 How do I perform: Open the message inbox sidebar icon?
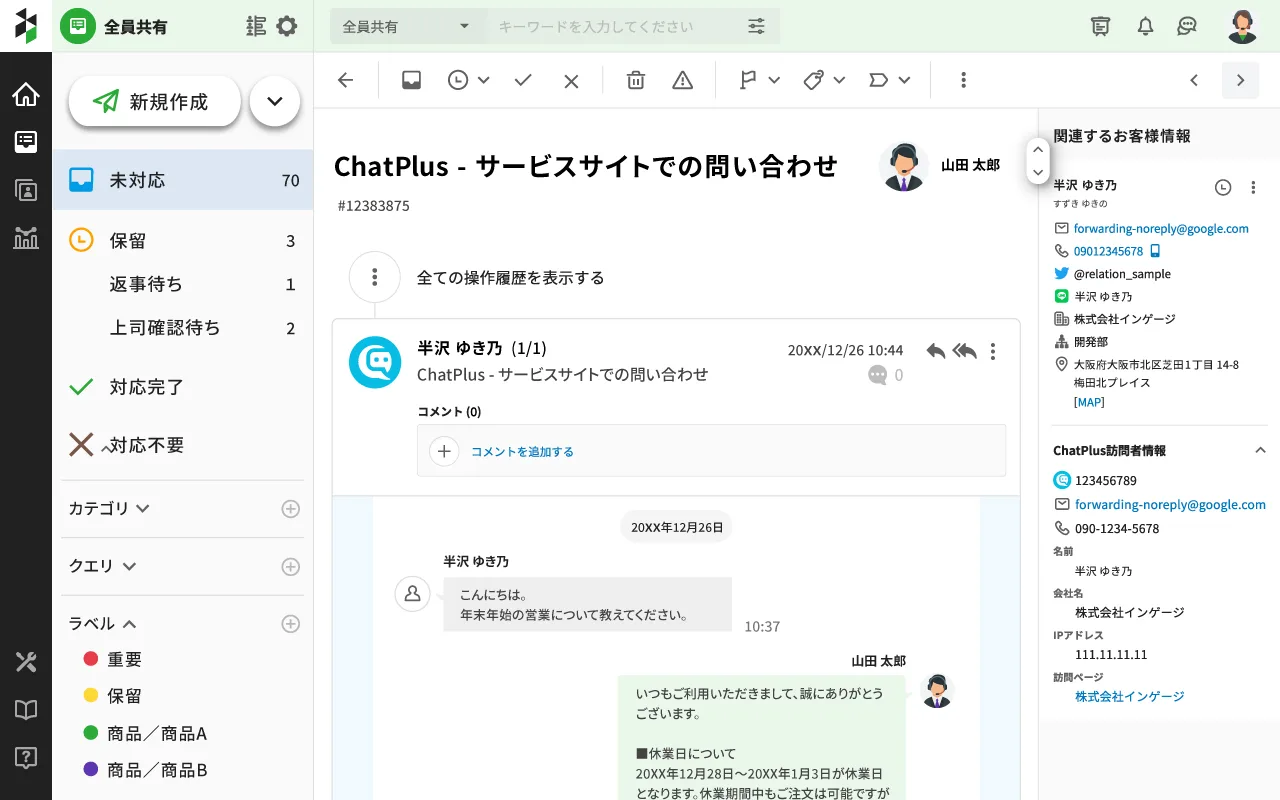point(26,142)
